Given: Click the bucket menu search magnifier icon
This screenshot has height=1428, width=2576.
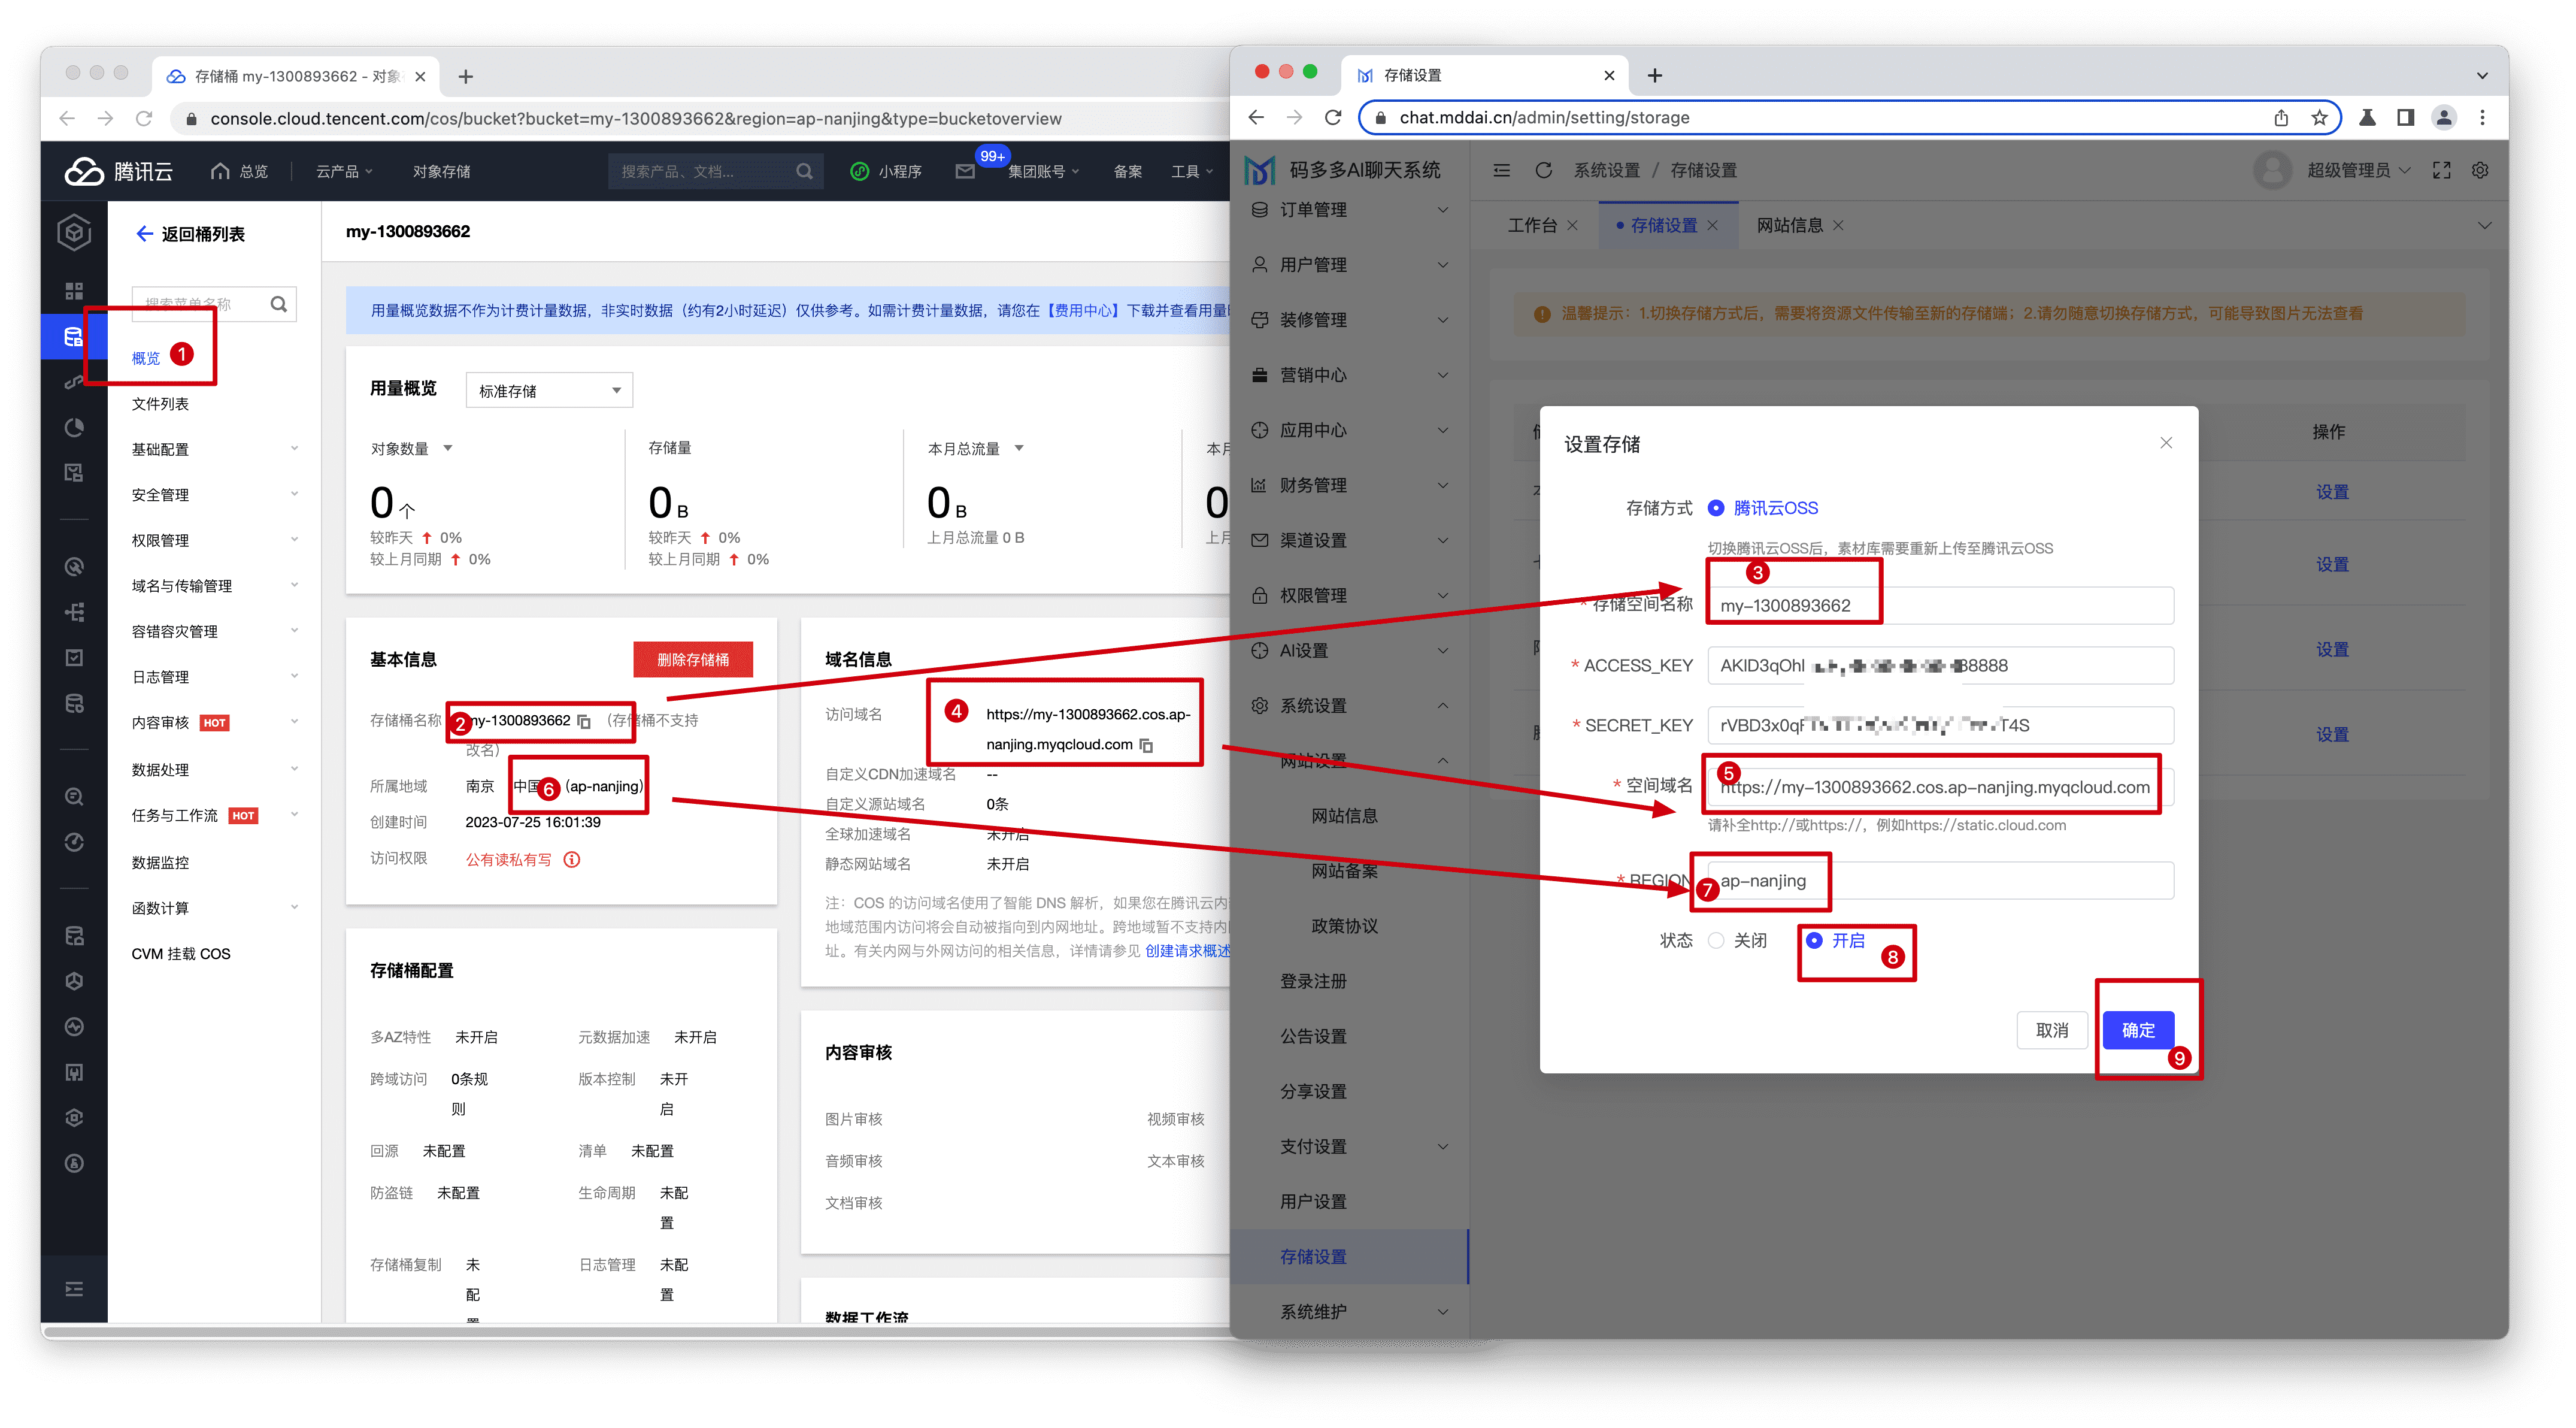Looking at the screenshot, I should [x=279, y=304].
